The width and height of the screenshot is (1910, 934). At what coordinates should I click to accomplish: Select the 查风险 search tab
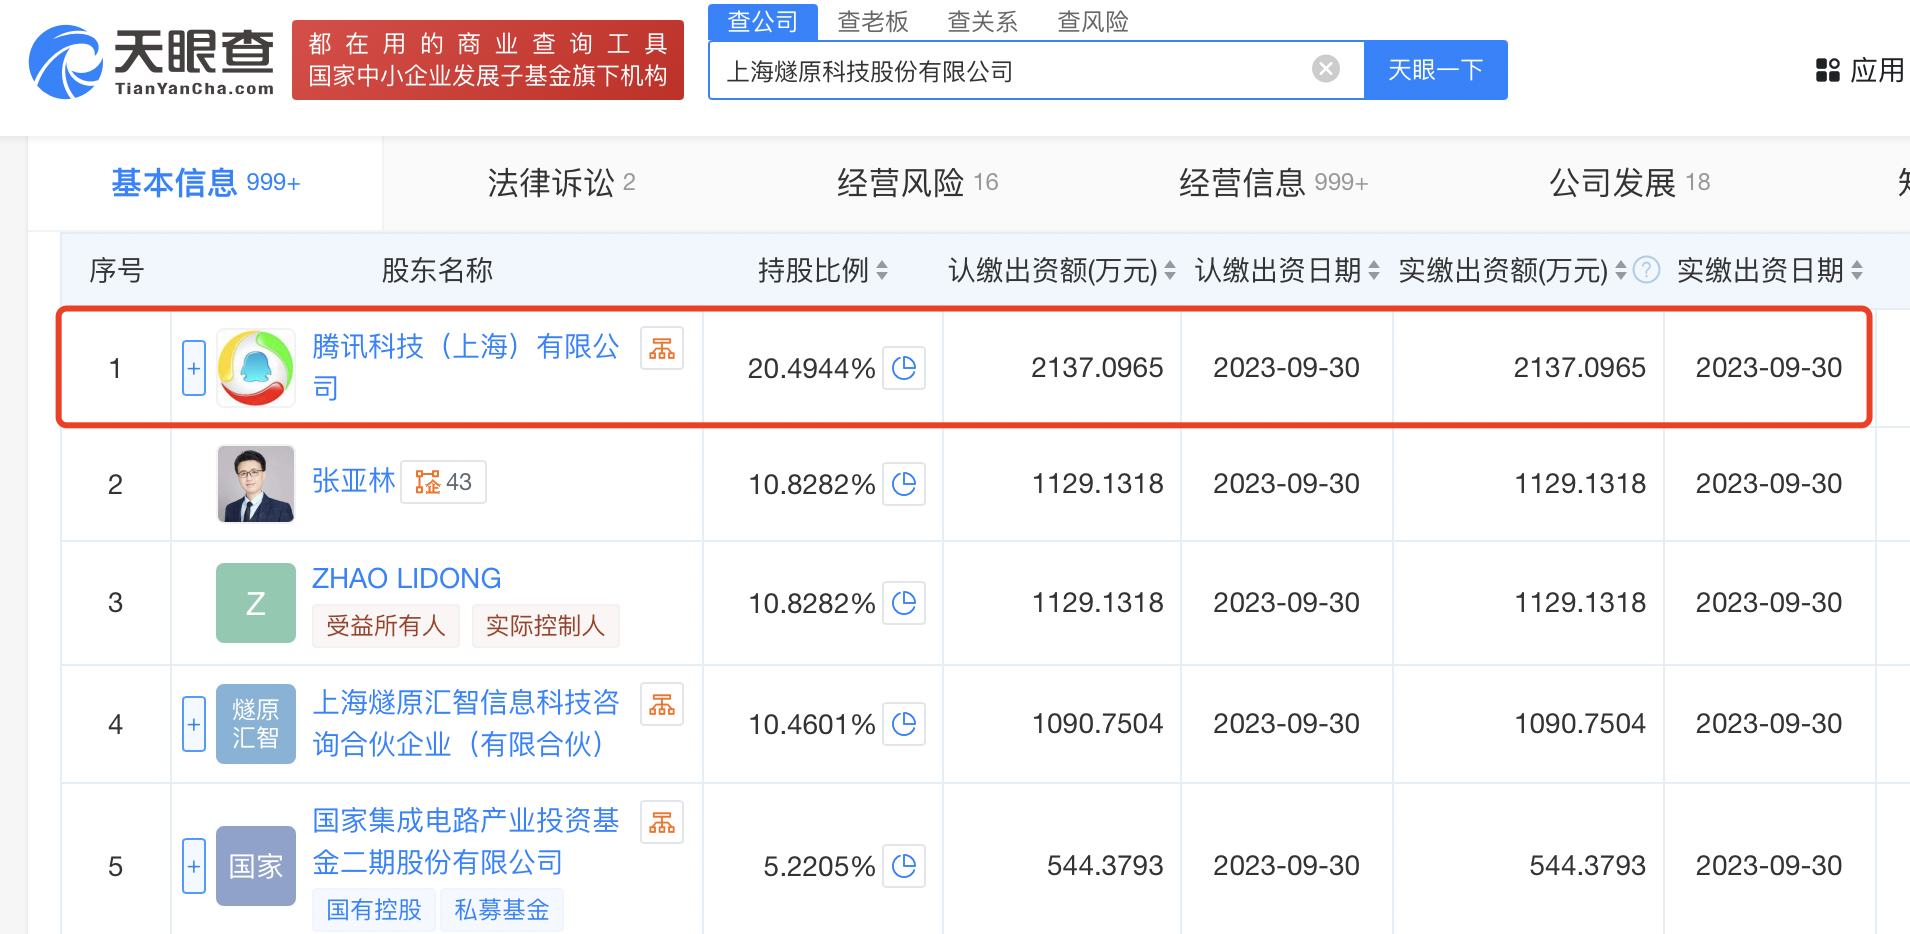pos(1093,22)
